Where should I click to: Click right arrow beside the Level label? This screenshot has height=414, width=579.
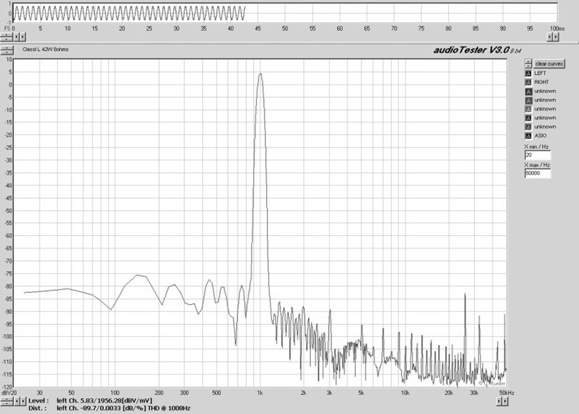(x=23, y=401)
